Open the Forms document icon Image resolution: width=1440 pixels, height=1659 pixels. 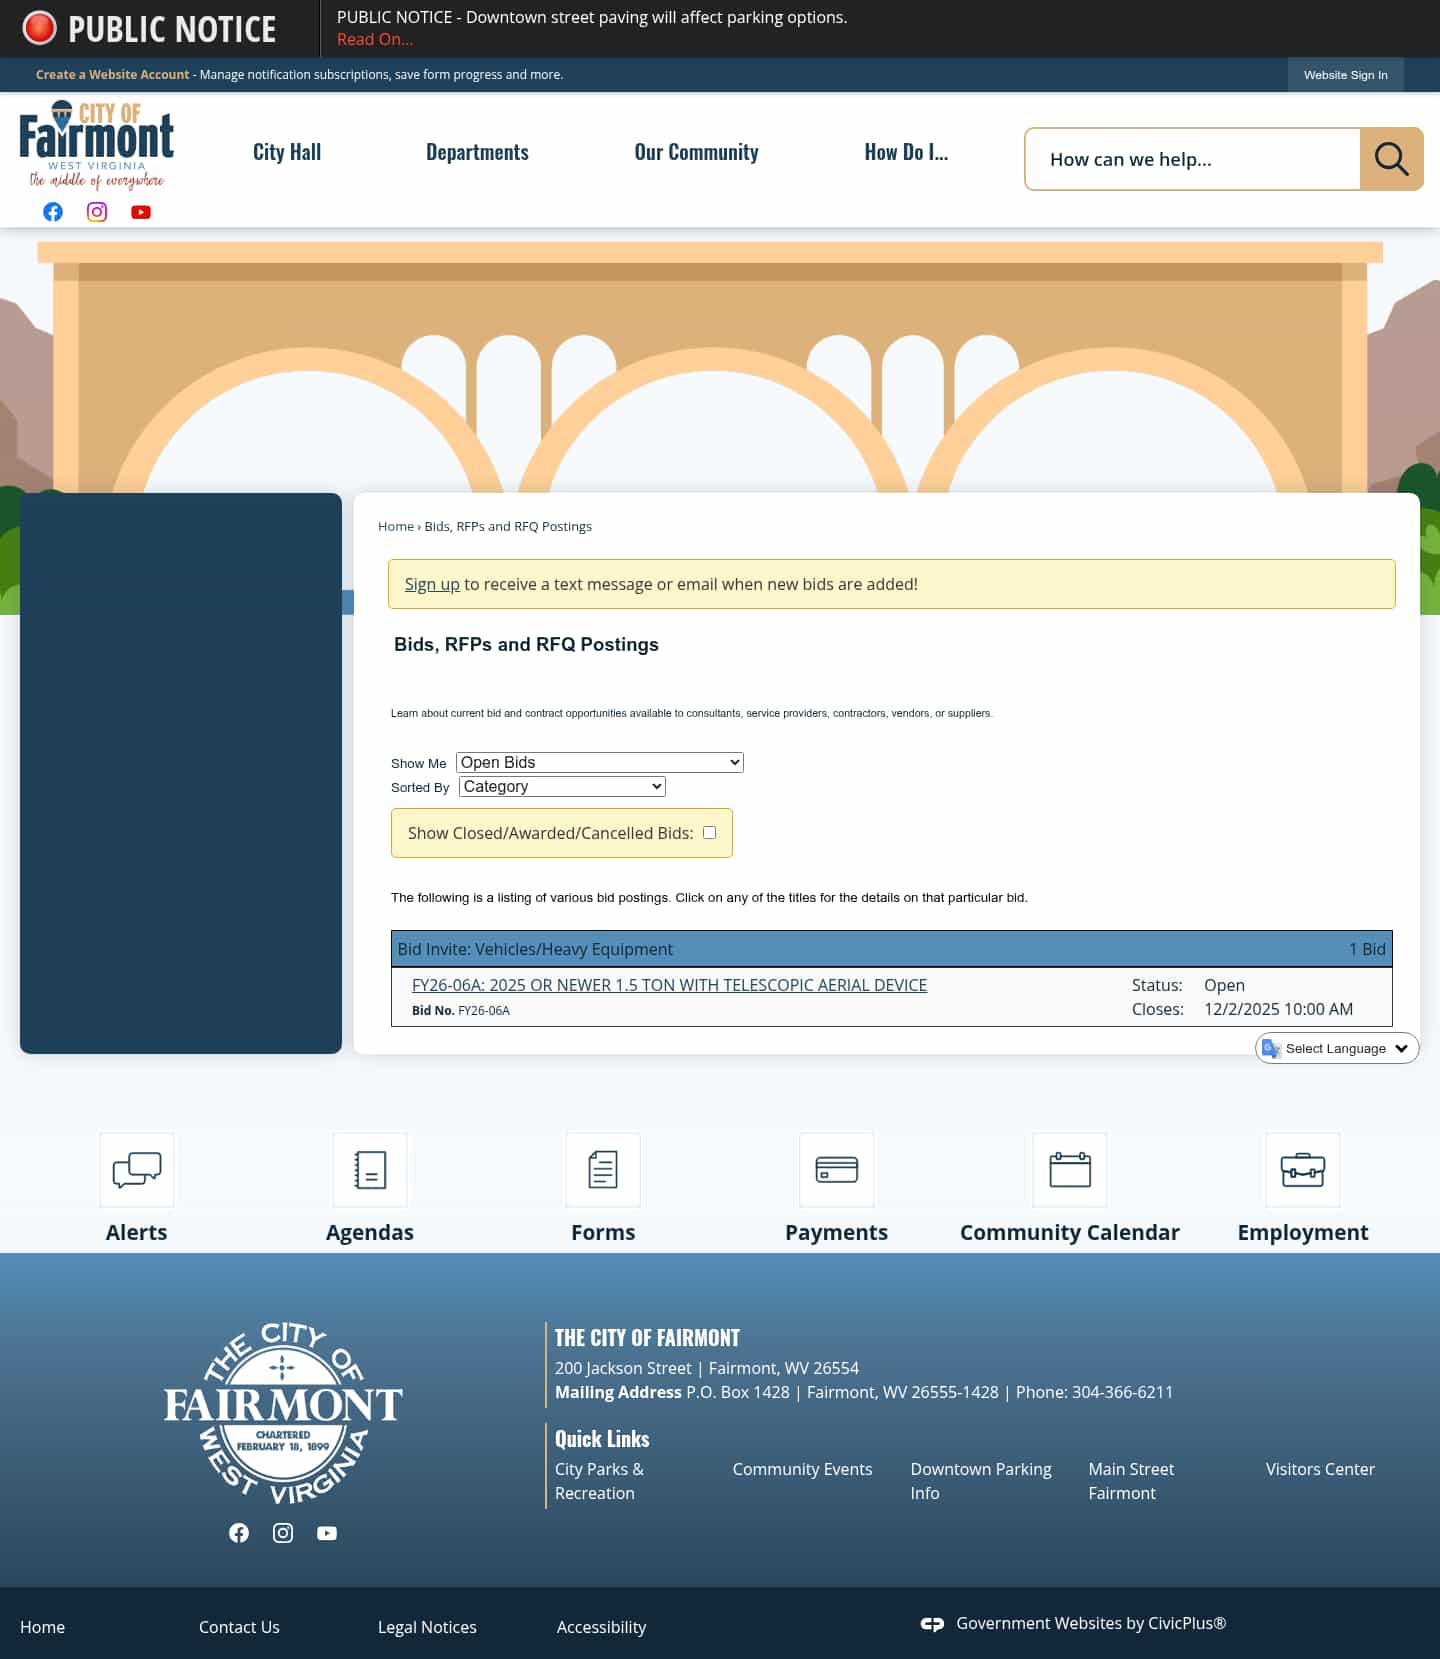[x=603, y=1170]
